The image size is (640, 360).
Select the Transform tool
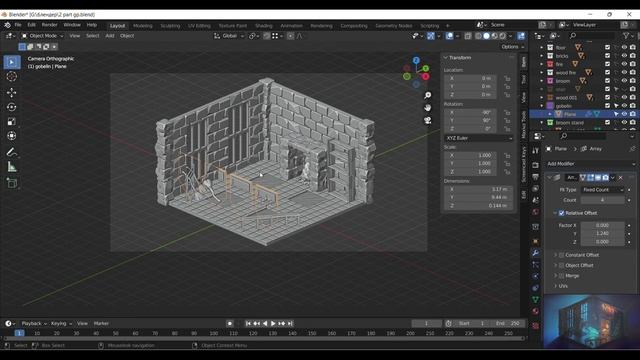[12, 136]
